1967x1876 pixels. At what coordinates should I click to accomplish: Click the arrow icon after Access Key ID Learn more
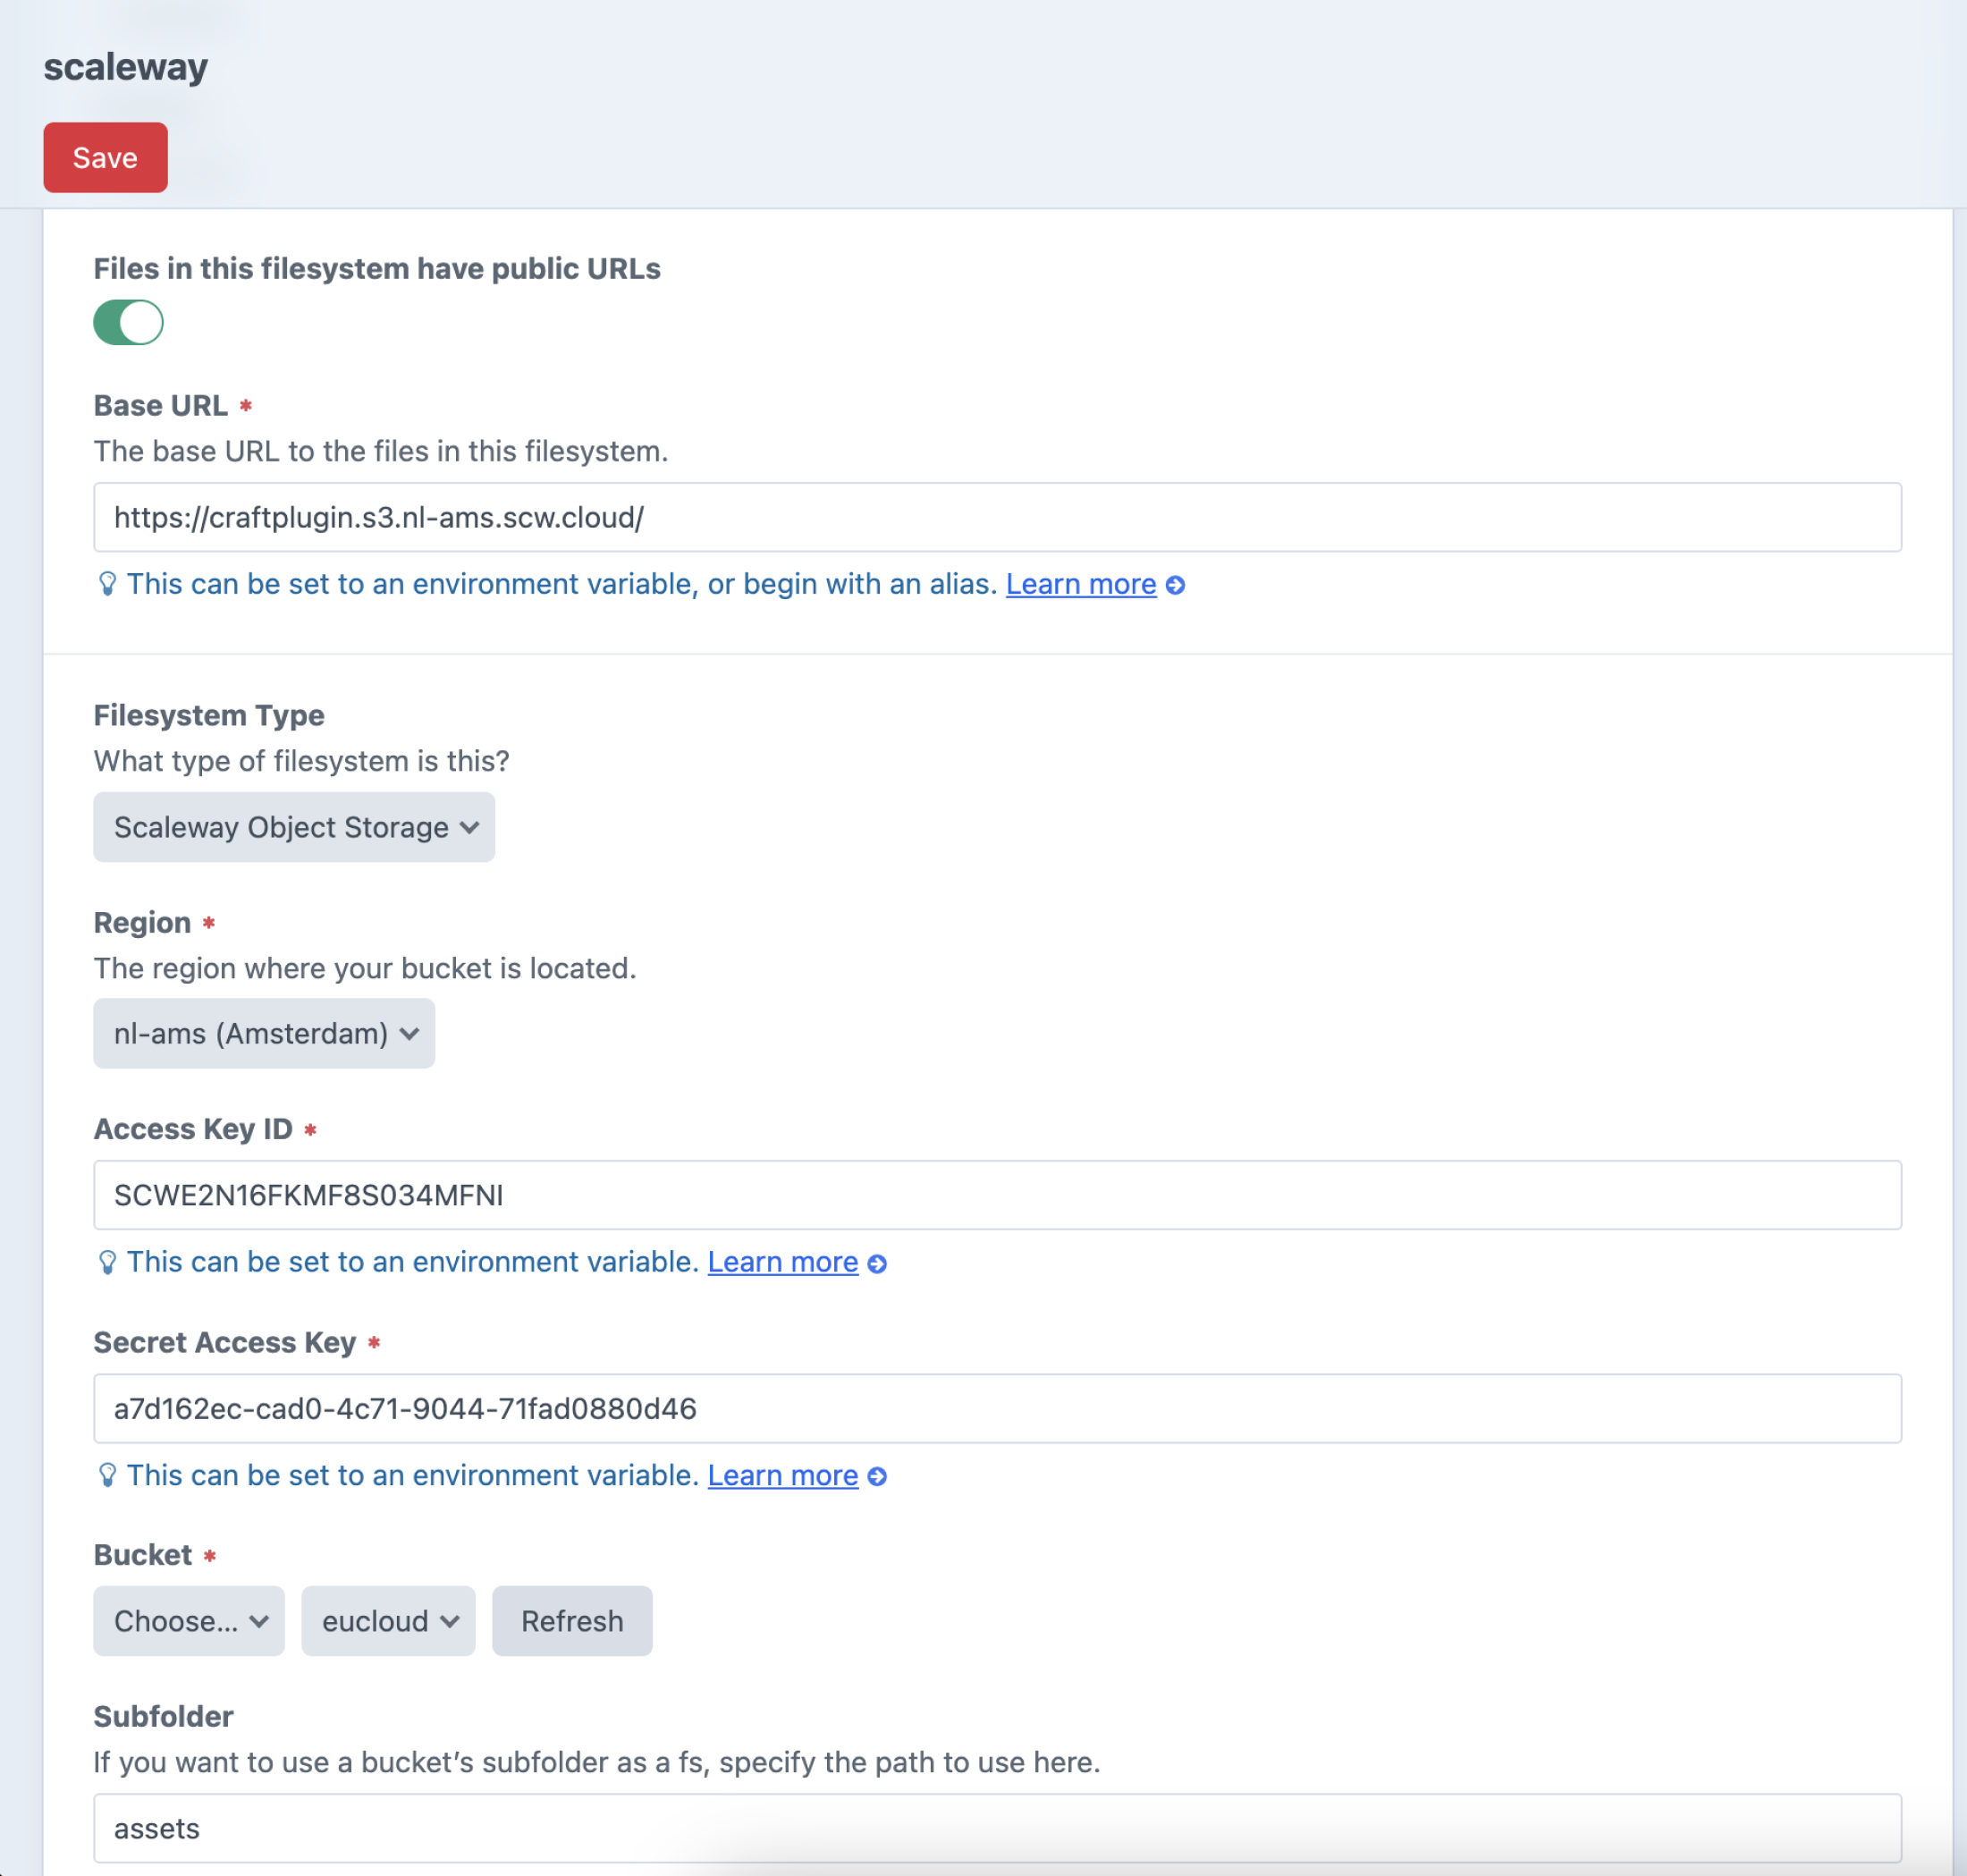(x=876, y=1263)
